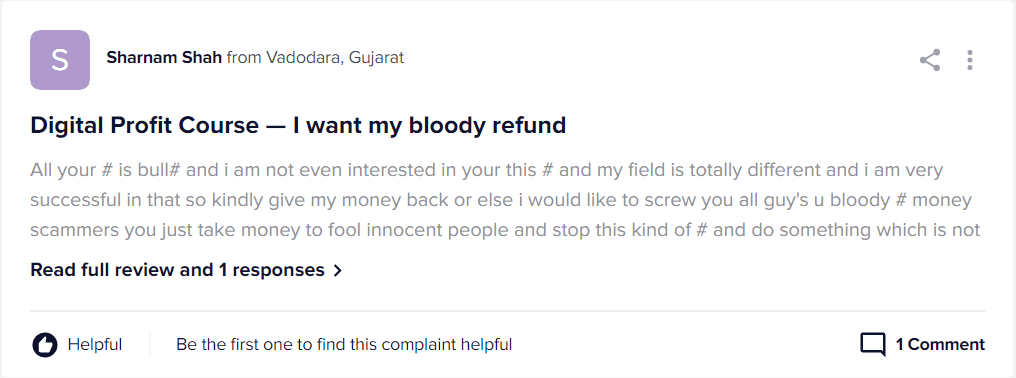Image resolution: width=1016 pixels, height=378 pixels.
Task: Click the words 'I want my bloody refund'
Action: tap(430, 124)
